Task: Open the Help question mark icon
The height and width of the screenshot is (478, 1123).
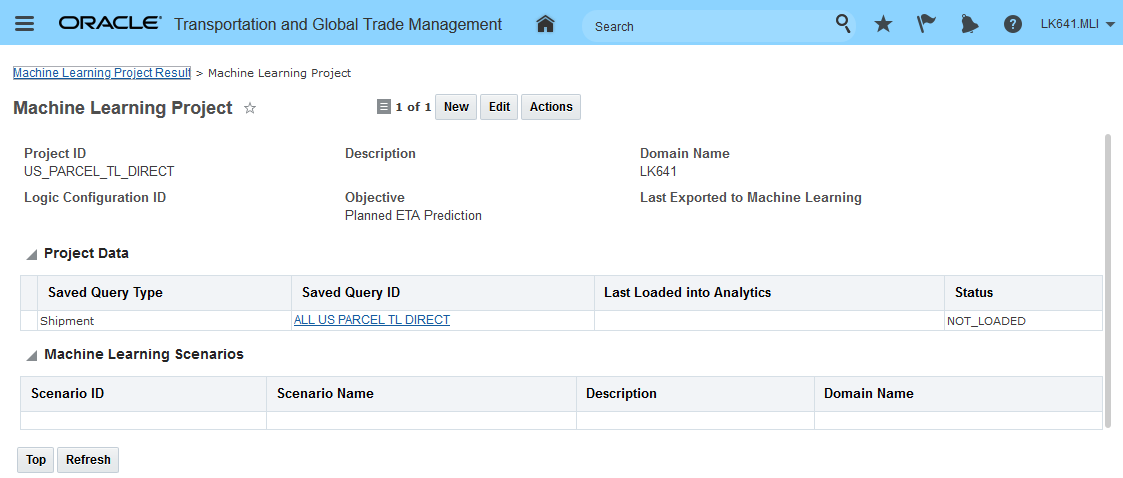Action: point(1012,24)
